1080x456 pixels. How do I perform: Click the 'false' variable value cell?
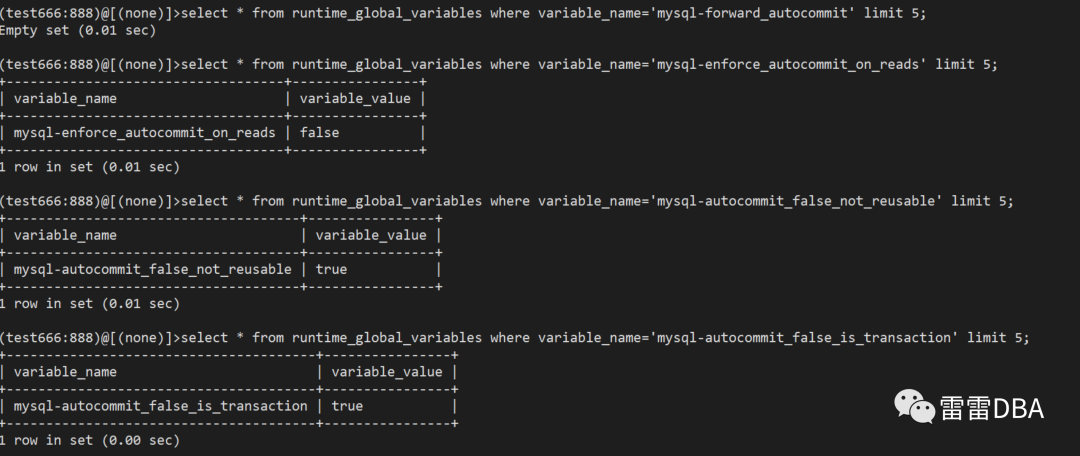tap(320, 132)
